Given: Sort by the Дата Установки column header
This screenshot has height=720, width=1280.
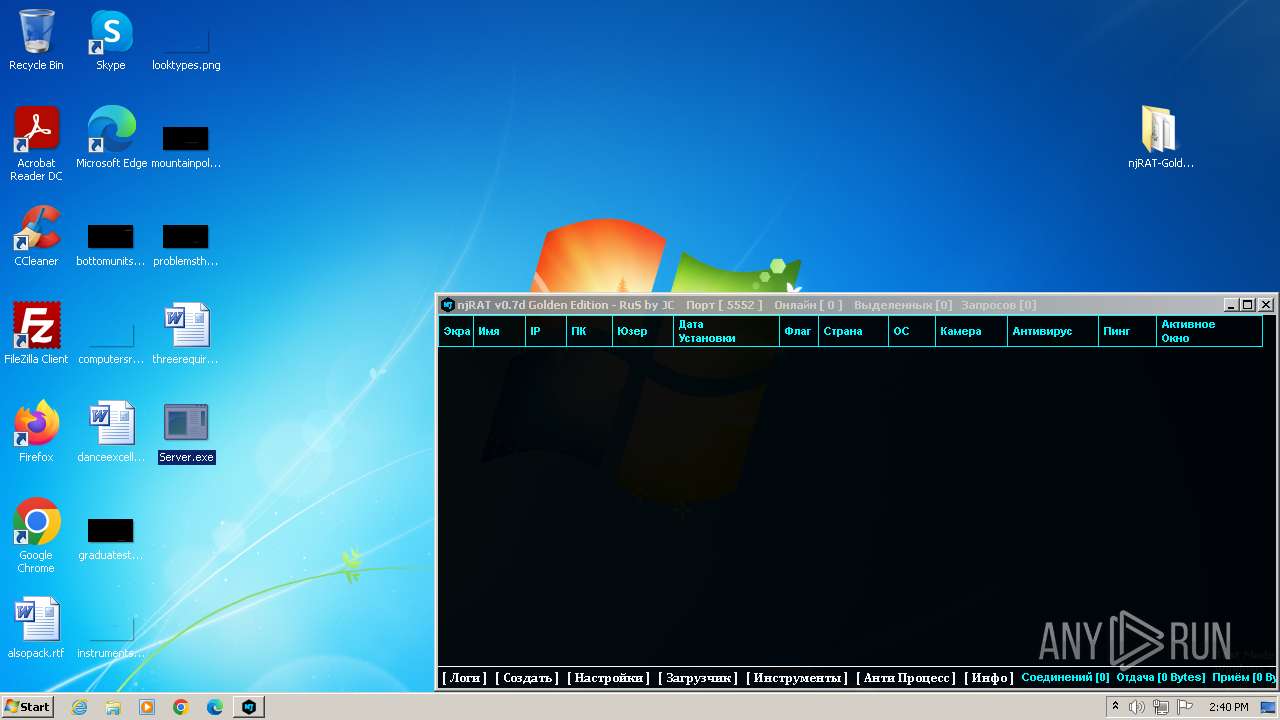Looking at the screenshot, I should pyautogui.click(x=726, y=331).
